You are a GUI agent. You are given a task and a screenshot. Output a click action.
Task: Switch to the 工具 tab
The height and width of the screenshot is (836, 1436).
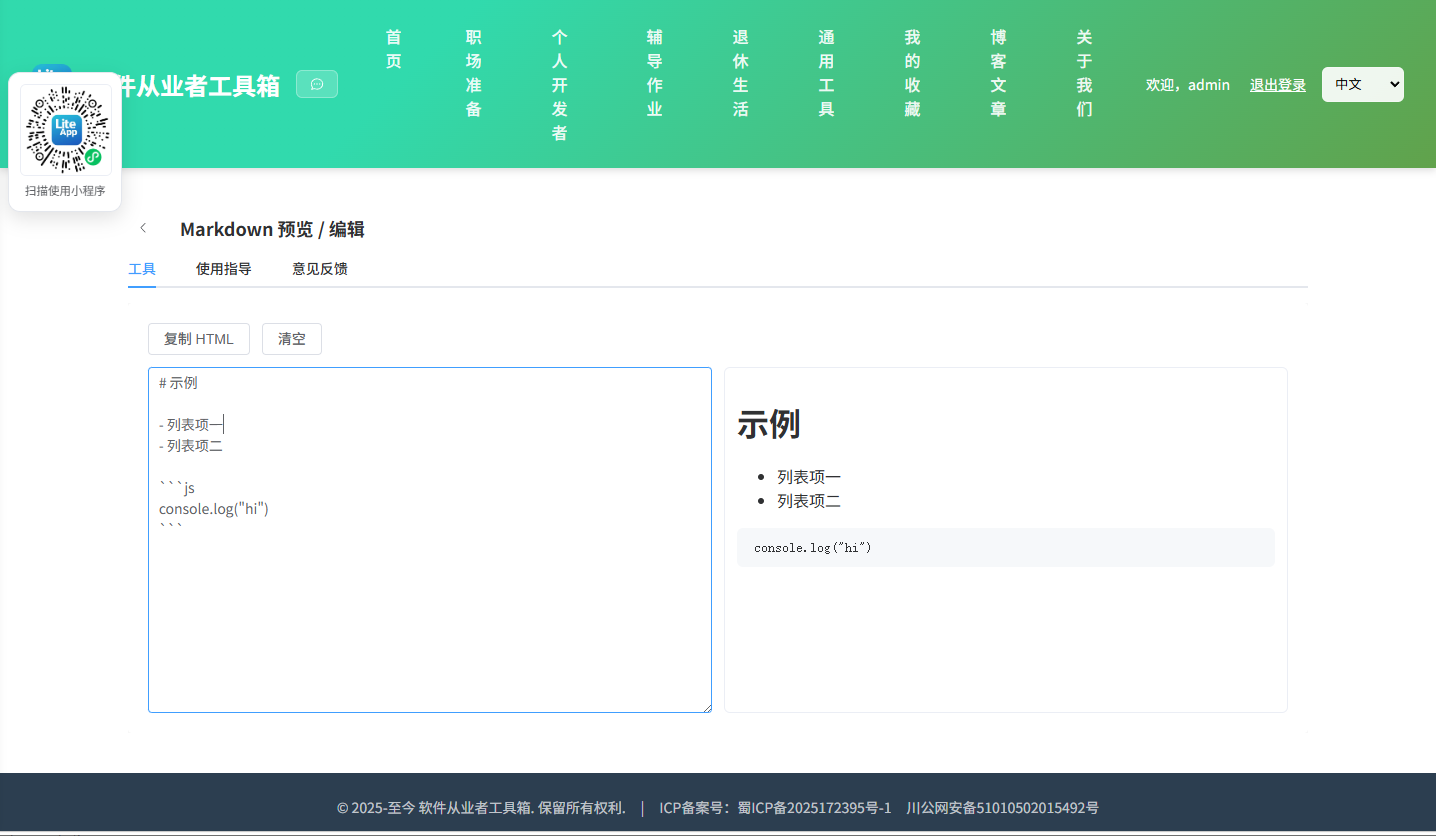click(x=142, y=269)
